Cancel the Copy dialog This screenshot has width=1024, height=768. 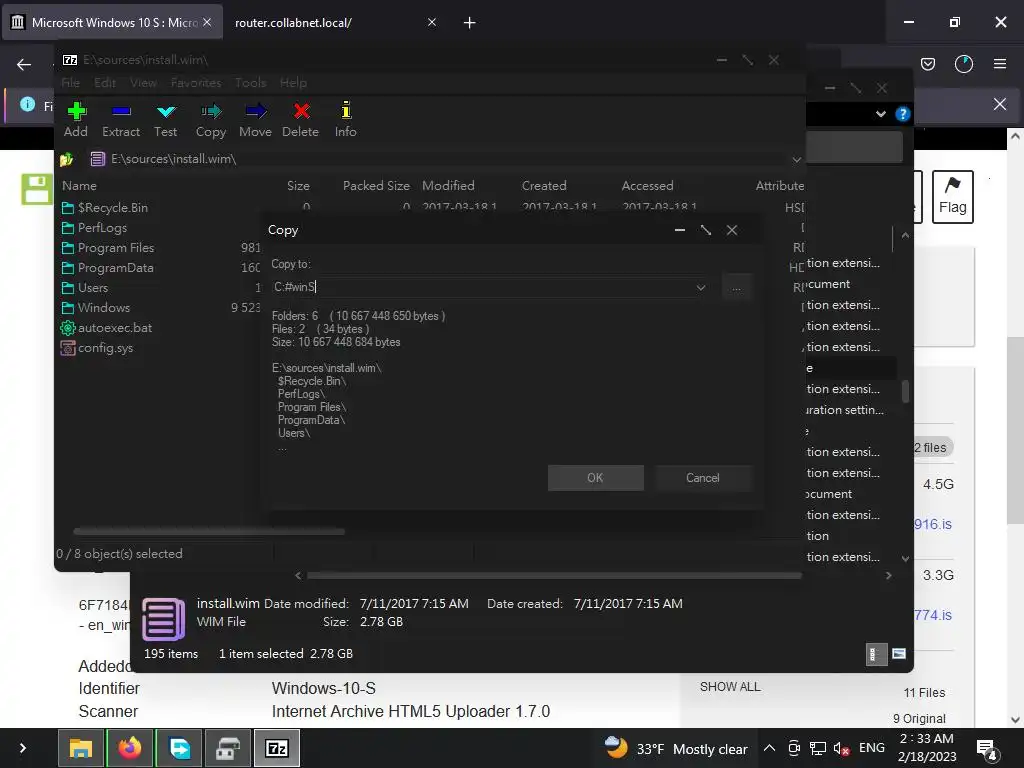pos(703,478)
